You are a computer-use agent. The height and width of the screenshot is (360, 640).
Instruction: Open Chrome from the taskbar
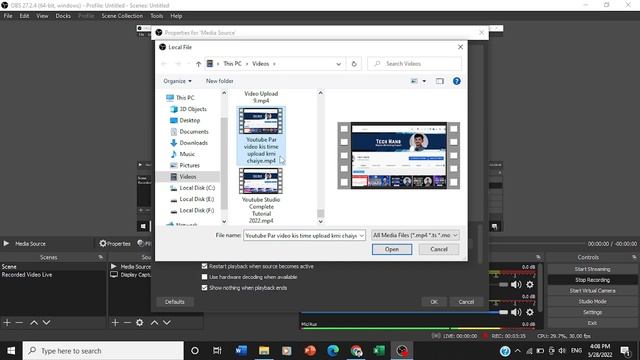tap(356, 351)
